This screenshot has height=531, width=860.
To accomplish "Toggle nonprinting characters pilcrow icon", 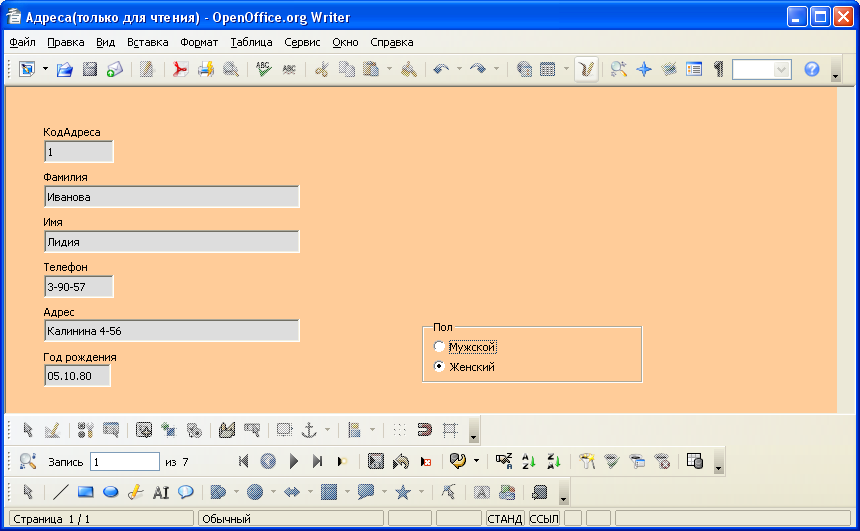I will (718, 70).
